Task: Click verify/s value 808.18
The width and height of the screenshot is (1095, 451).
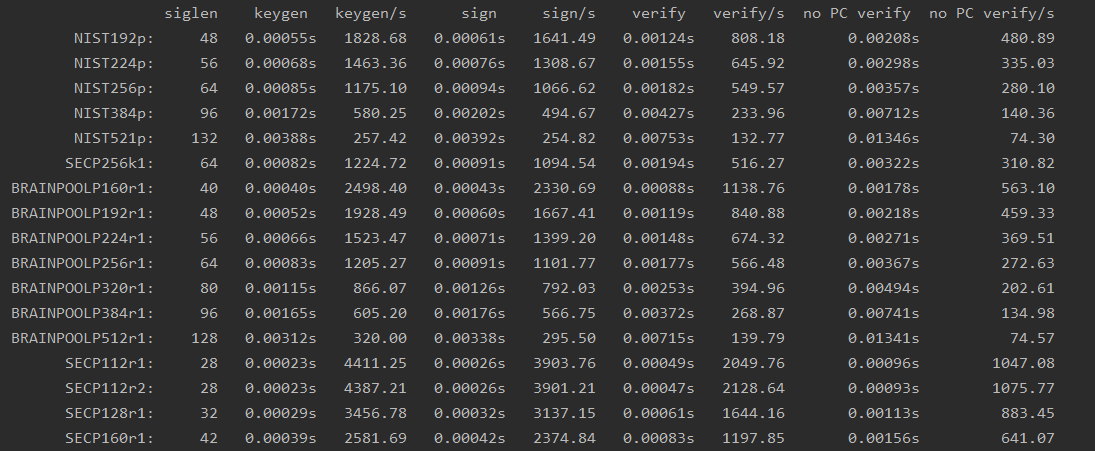Action: click(x=758, y=38)
